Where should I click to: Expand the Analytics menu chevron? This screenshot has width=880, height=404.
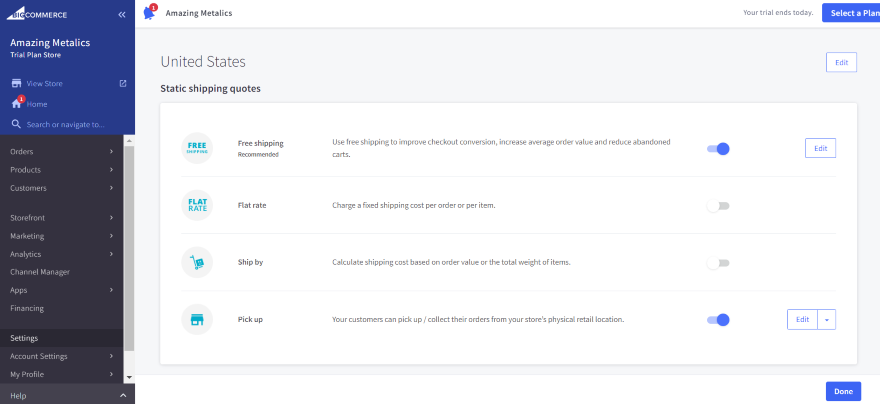[x=112, y=254]
